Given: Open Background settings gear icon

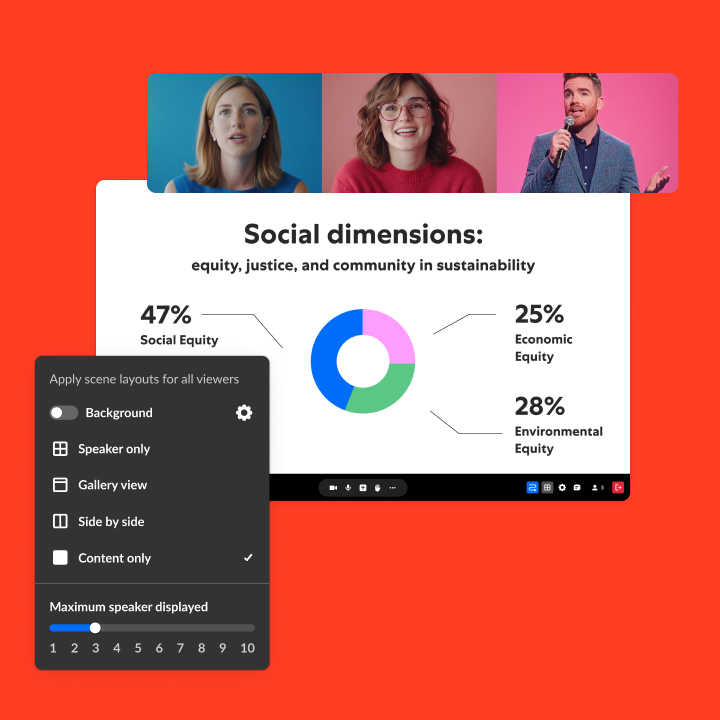Looking at the screenshot, I should [x=244, y=413].
